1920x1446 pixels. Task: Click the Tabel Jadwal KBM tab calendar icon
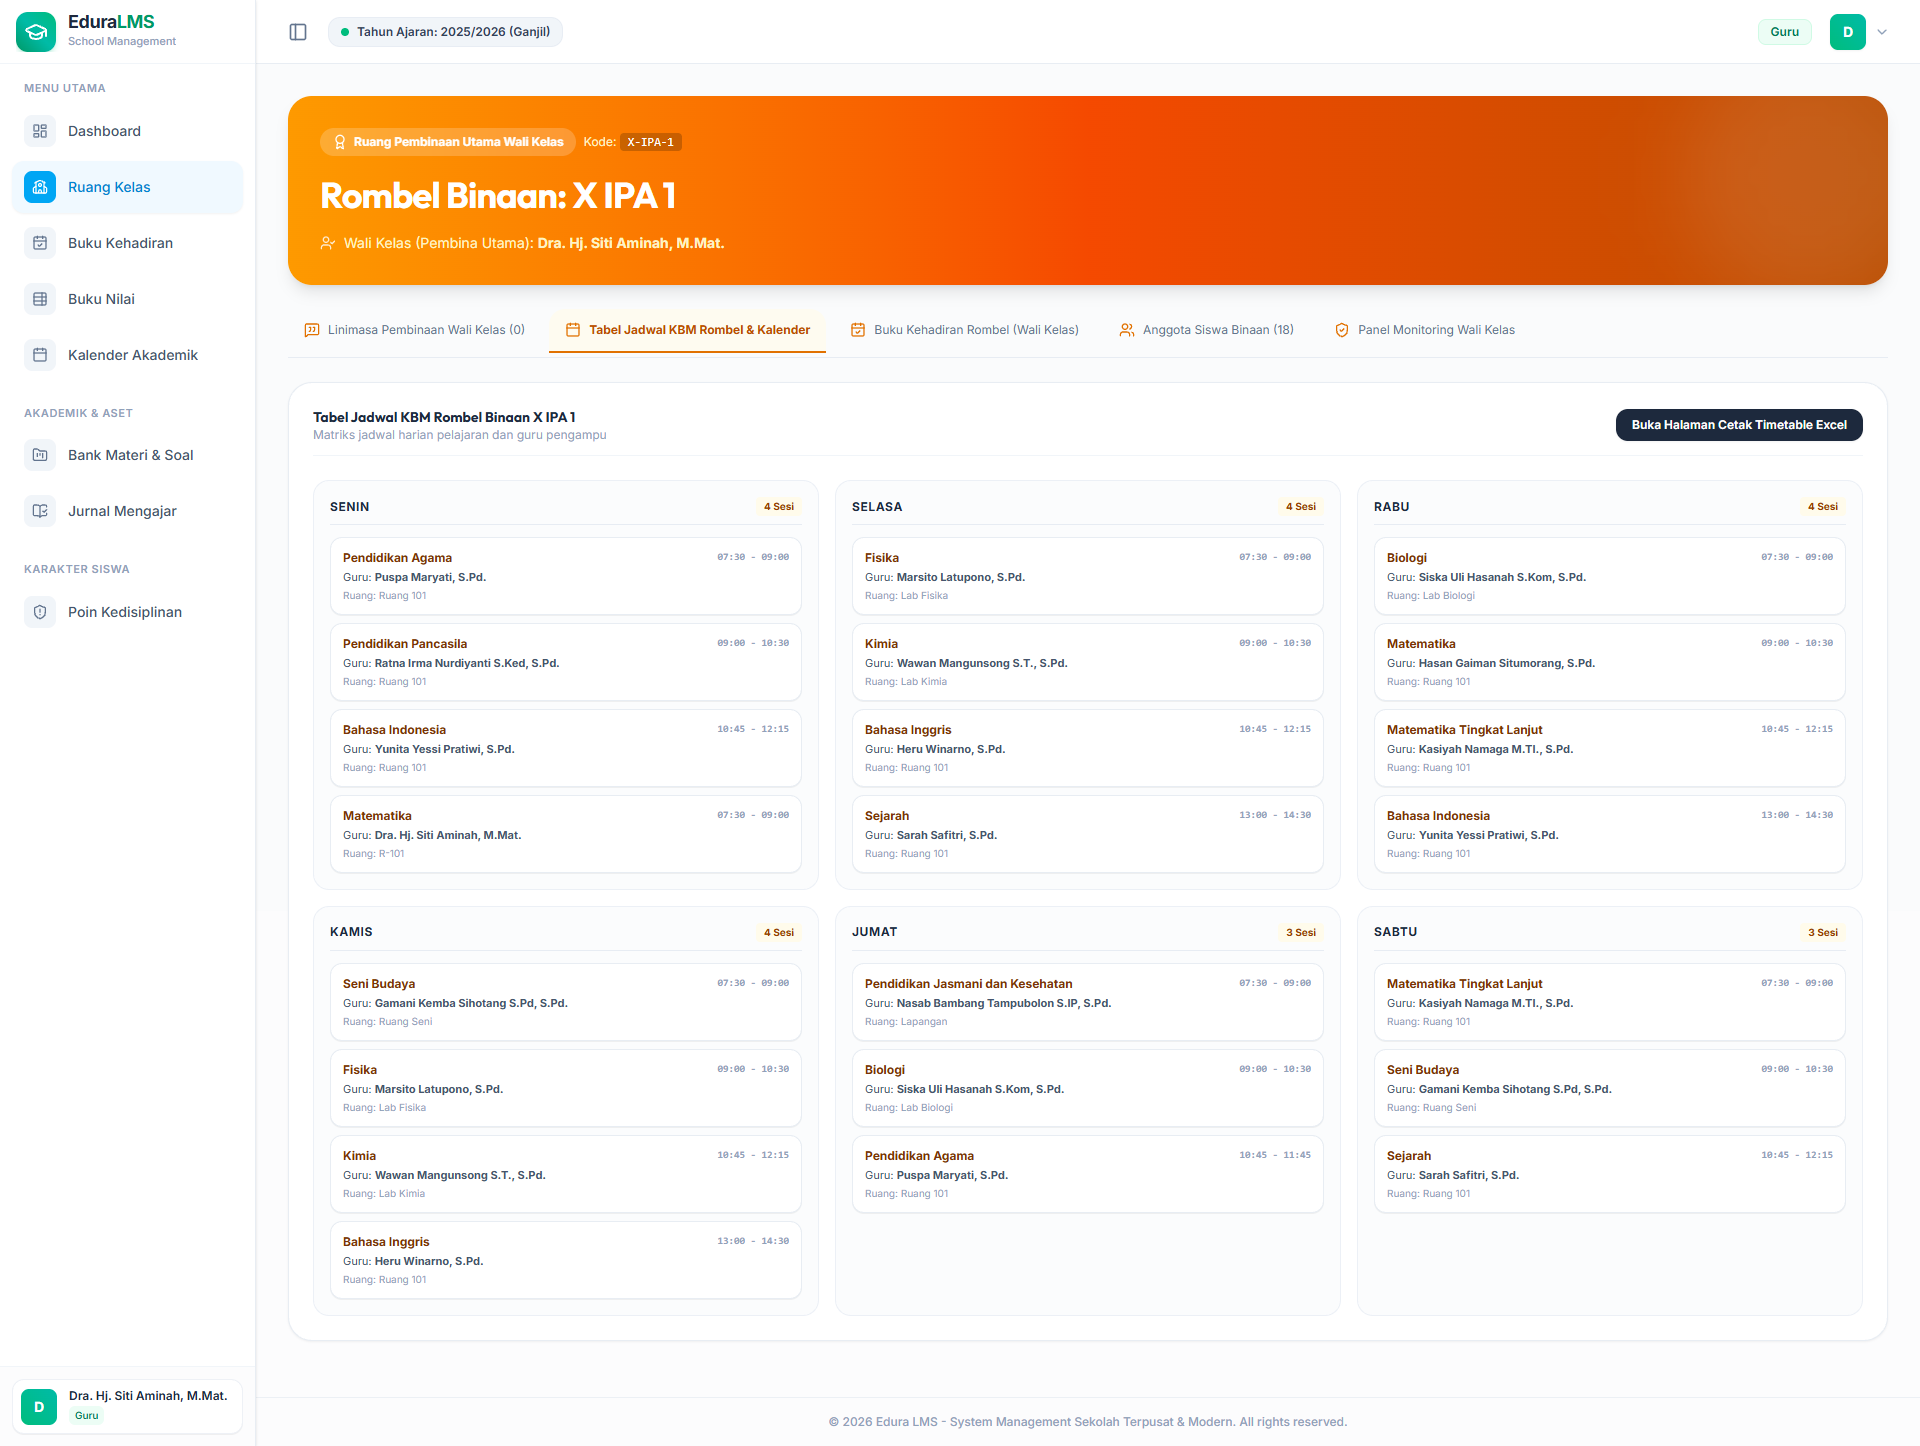[x=573, y=330]
